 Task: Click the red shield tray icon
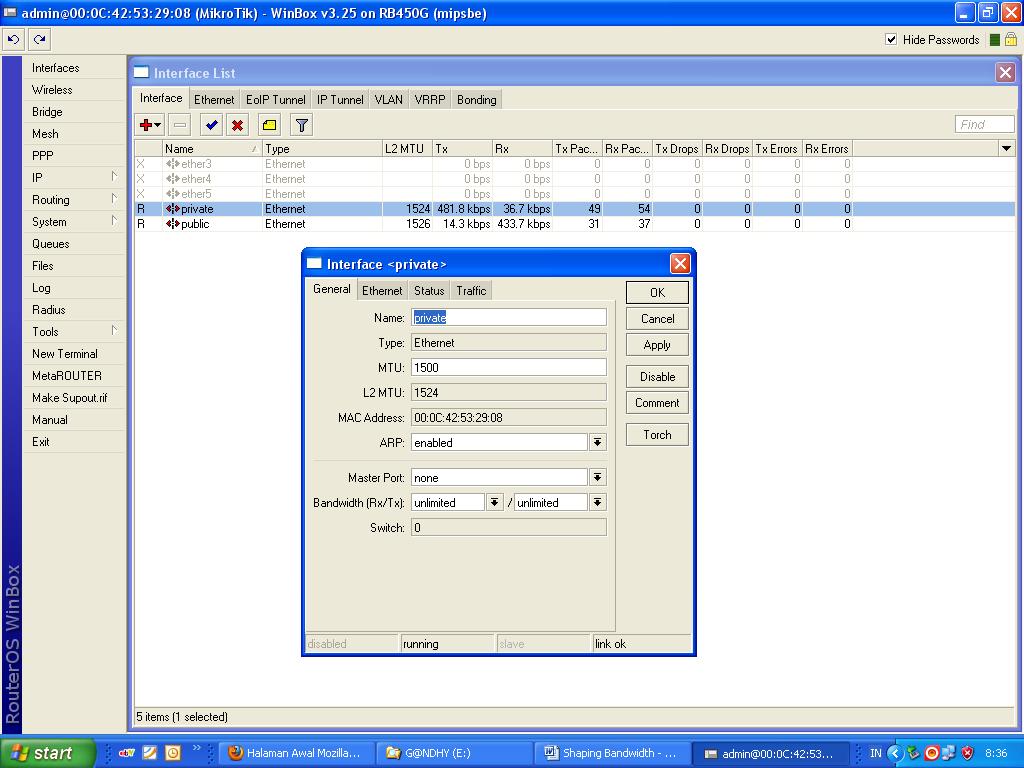[967, 753]
